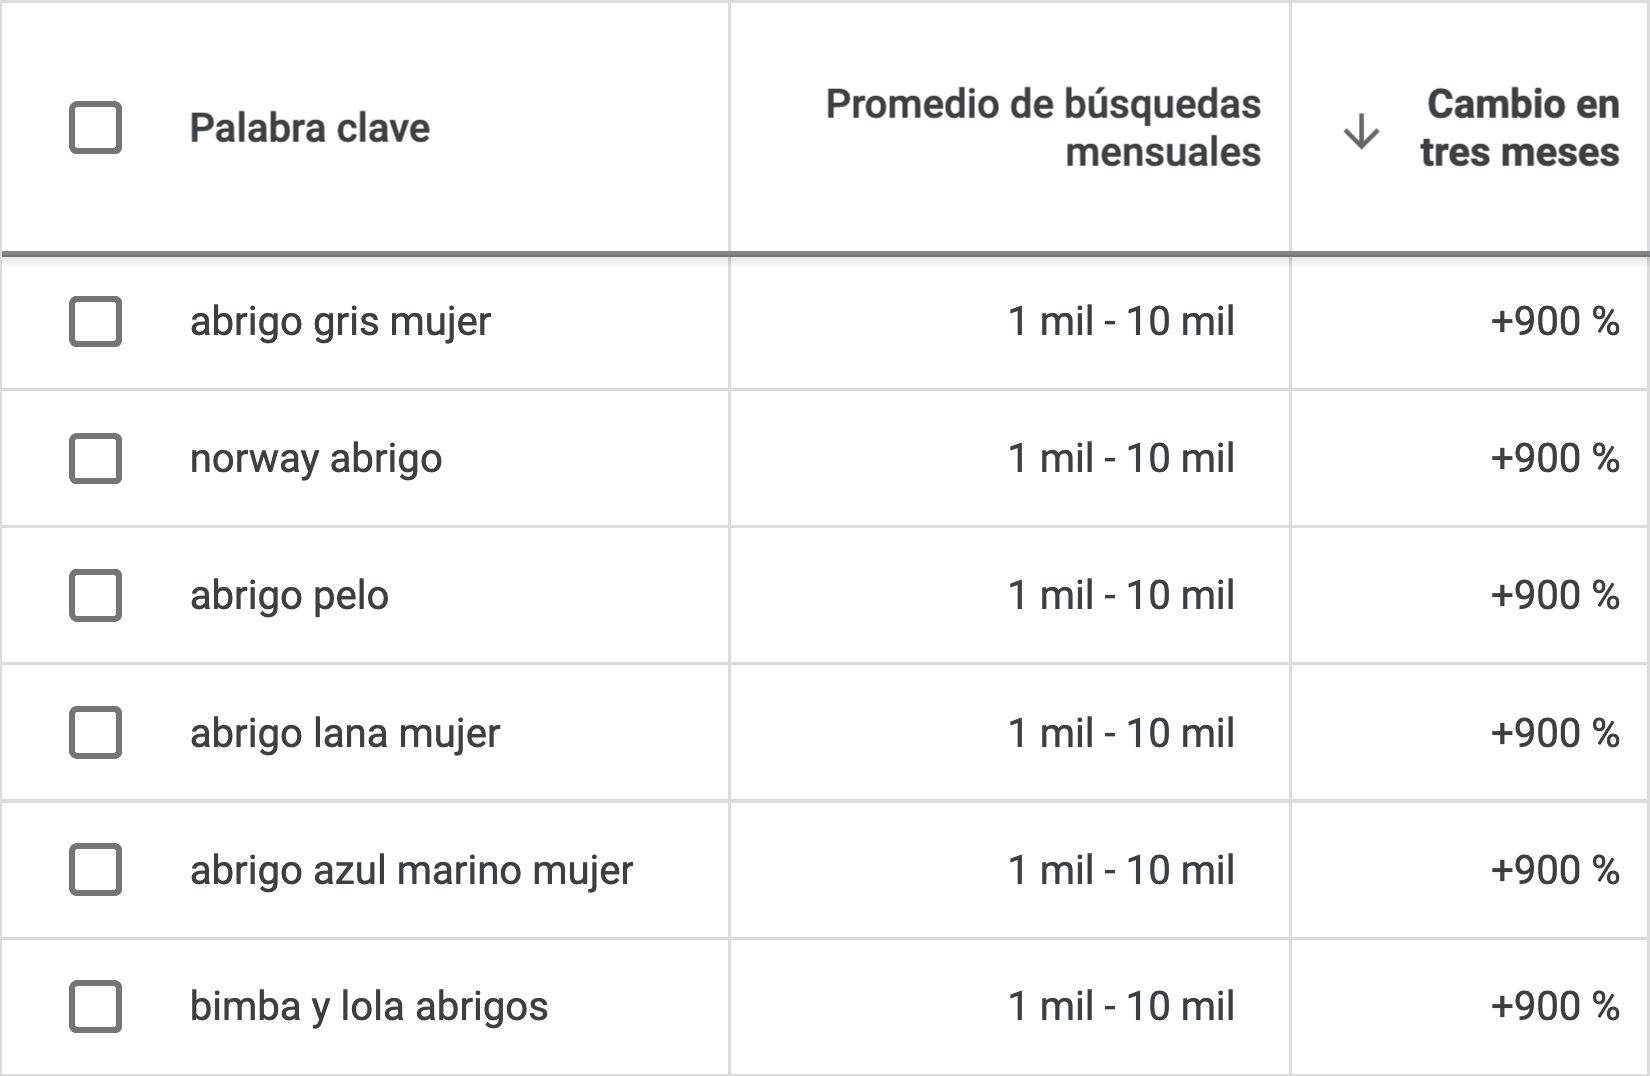Sort by 'Promedio de búsquedas mensuales' header
The image size is (1650, 1076).
[x=1042, y=127]
